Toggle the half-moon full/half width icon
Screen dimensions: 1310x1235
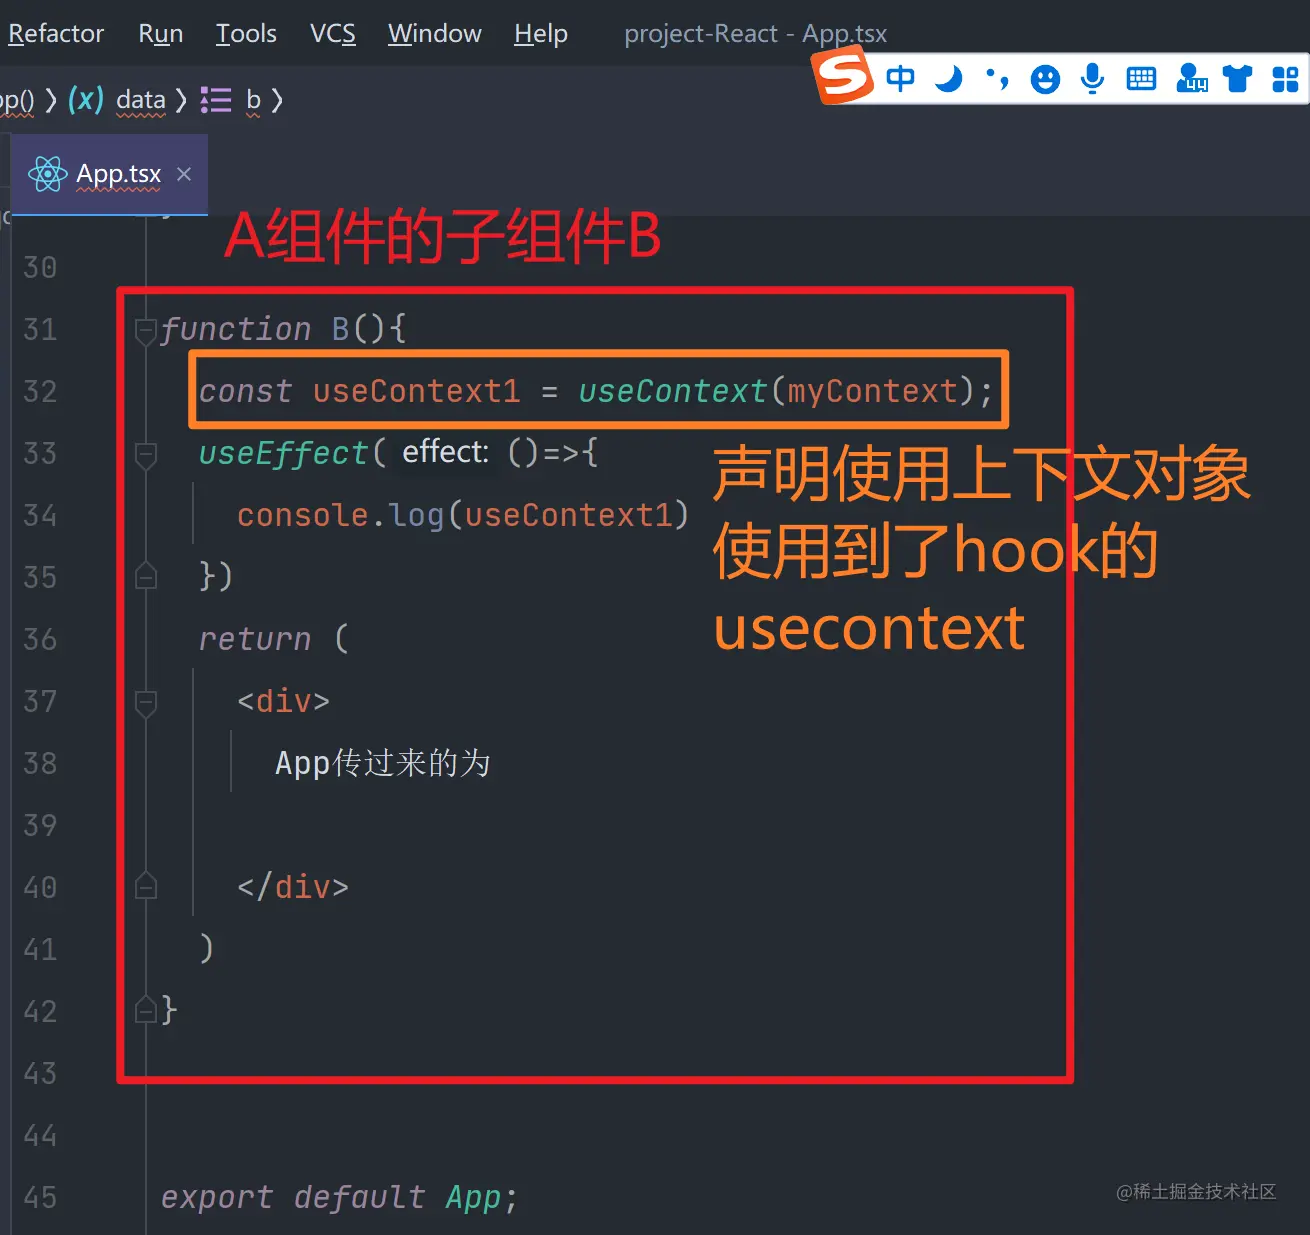tap(948, 78)
